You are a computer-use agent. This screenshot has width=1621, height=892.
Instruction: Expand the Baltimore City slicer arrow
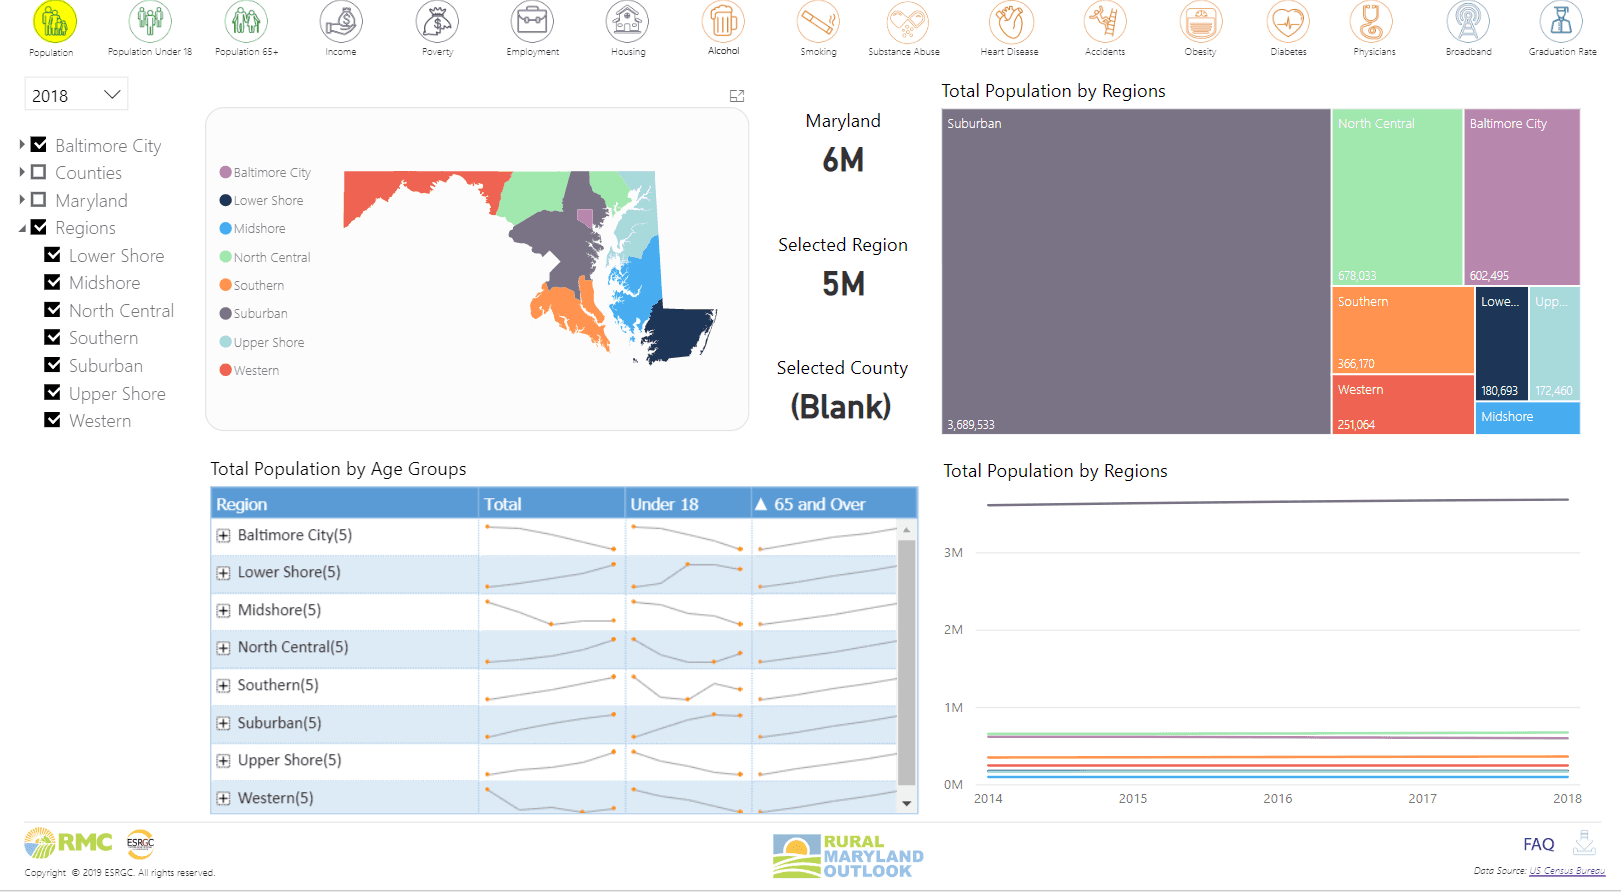click(22, 145)
